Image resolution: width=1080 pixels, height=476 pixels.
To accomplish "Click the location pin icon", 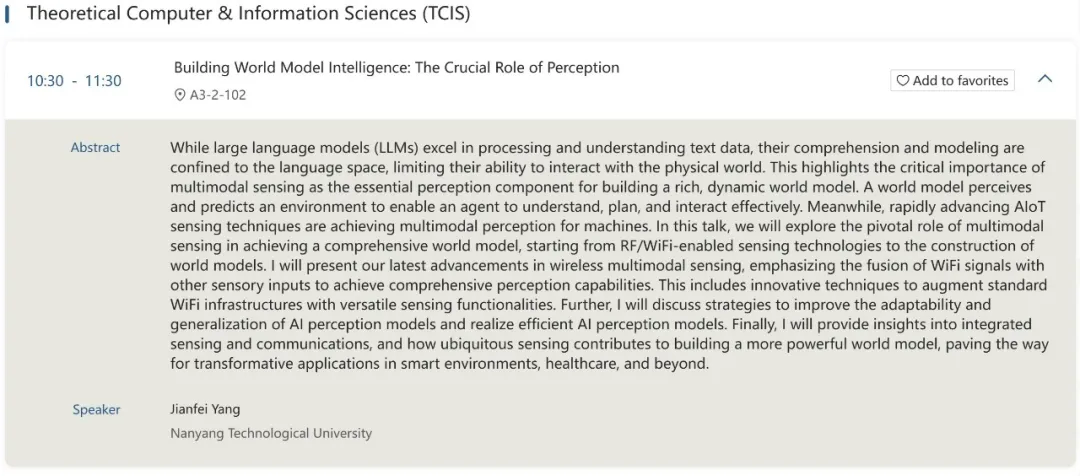I will tap(180, 95).
